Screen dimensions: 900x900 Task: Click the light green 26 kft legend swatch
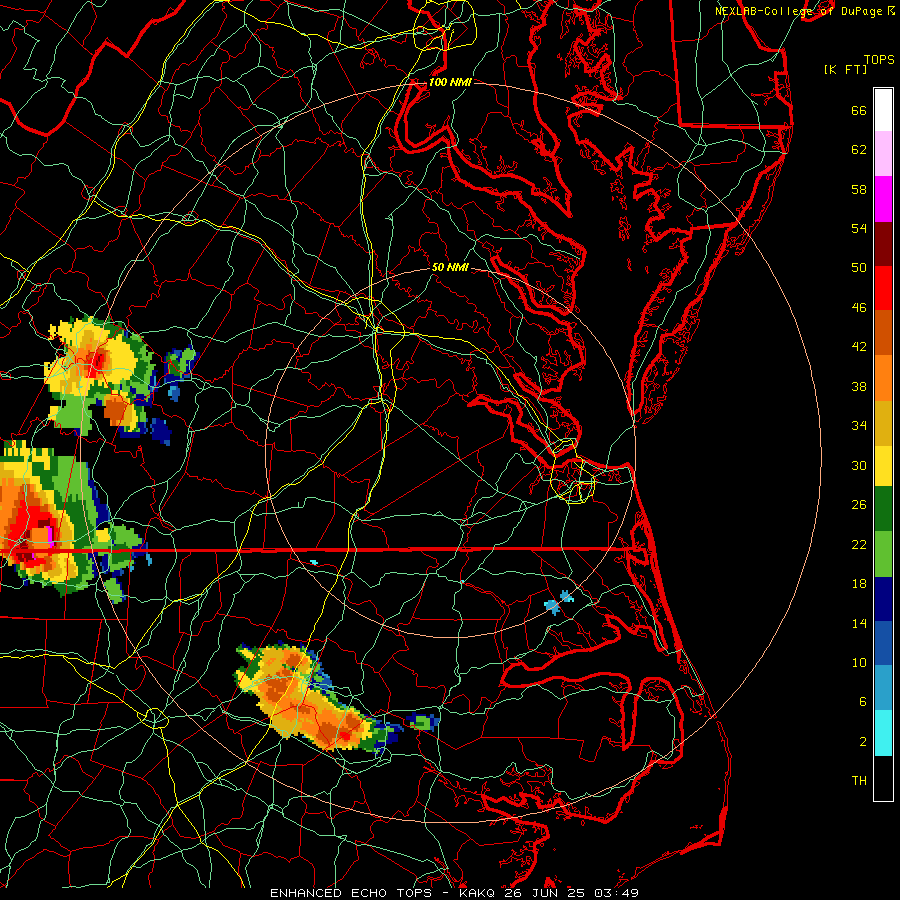883,554
